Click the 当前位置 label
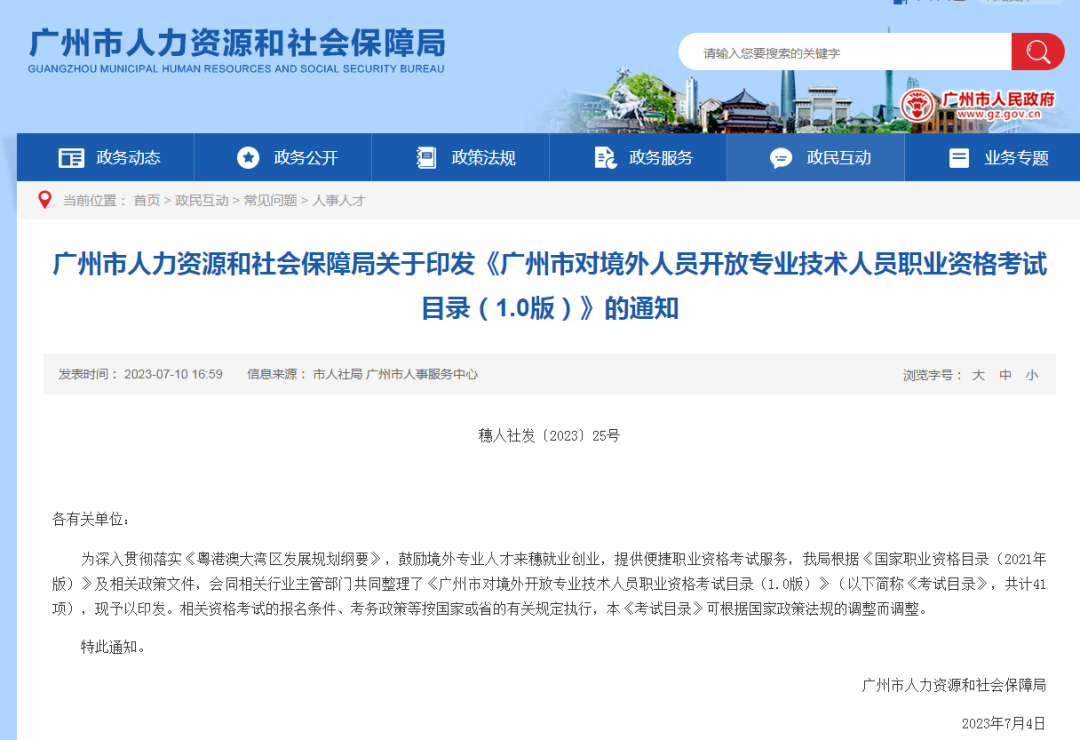Screen dimensions: 1080x740 pyautogui.click(x=94, y=201)
